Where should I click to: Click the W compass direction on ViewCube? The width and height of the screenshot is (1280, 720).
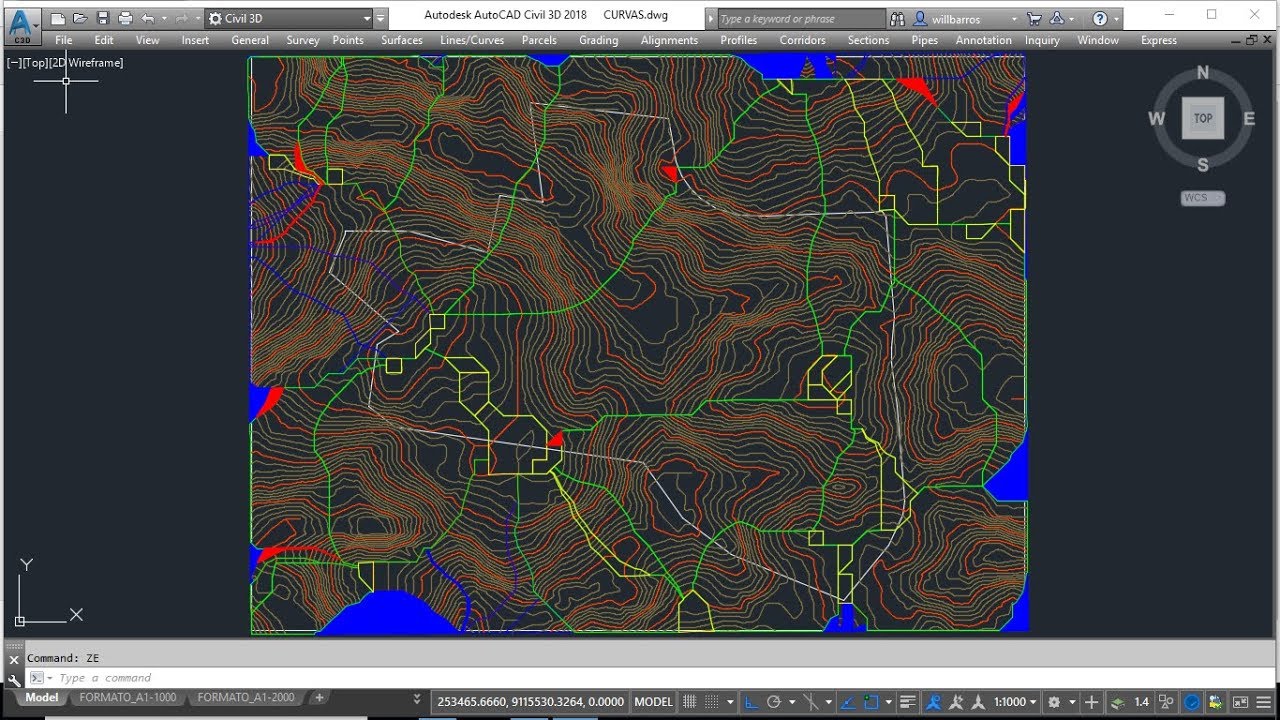(x=1156, y=119)
